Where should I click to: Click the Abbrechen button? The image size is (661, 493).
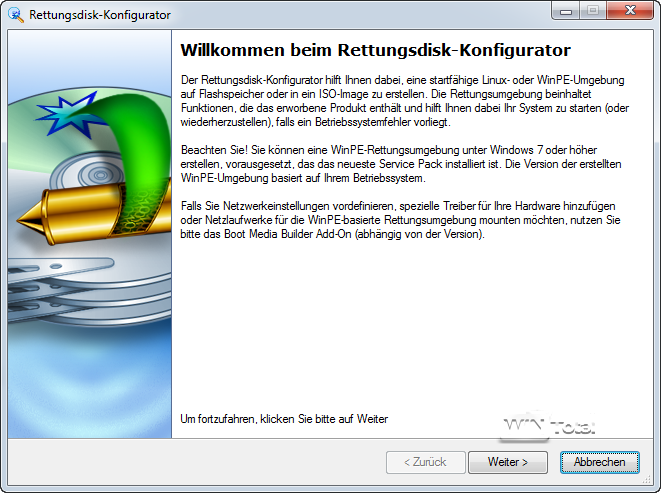[599, 462]
